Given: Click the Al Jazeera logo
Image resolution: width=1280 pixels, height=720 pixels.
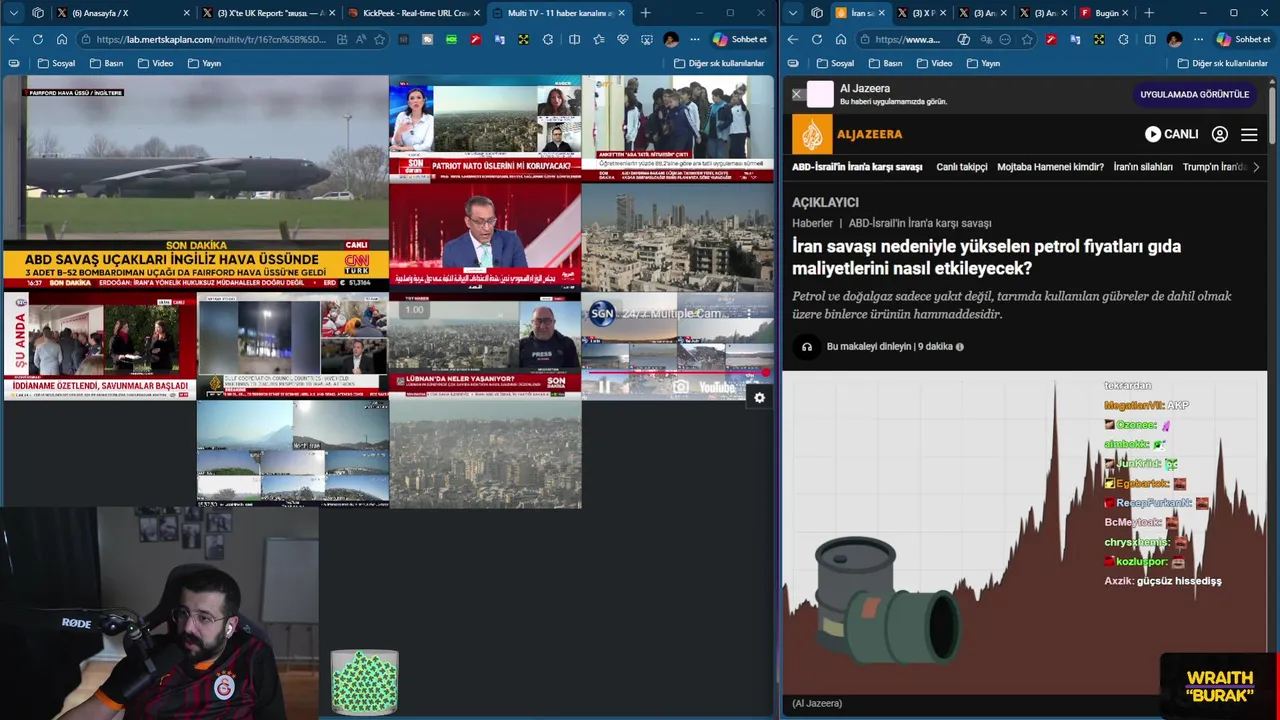Looking at the screenshot, I should pos(847,134).
